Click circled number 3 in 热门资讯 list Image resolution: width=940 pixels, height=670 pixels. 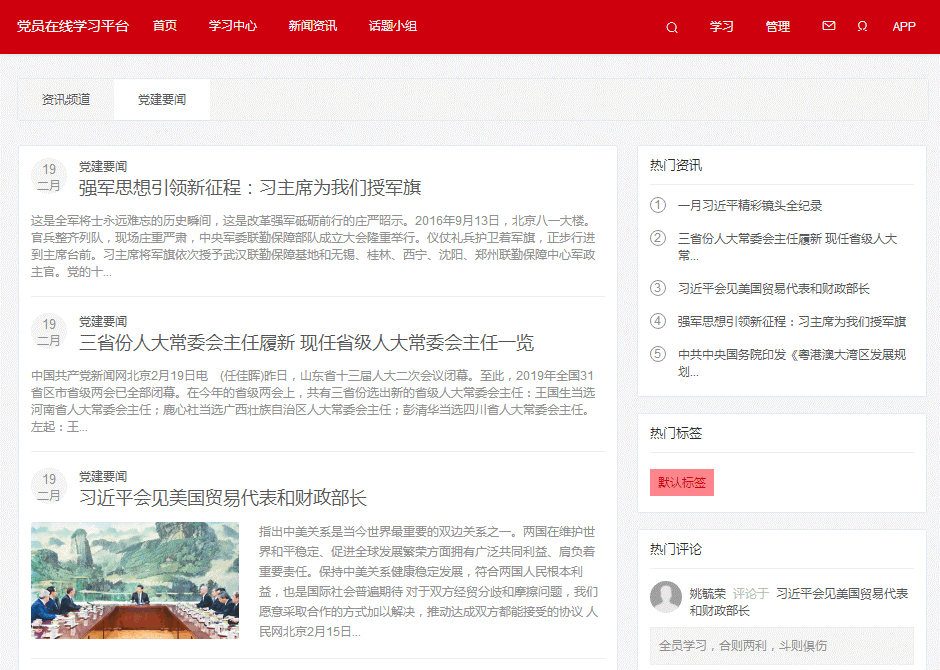pos(657,288)
